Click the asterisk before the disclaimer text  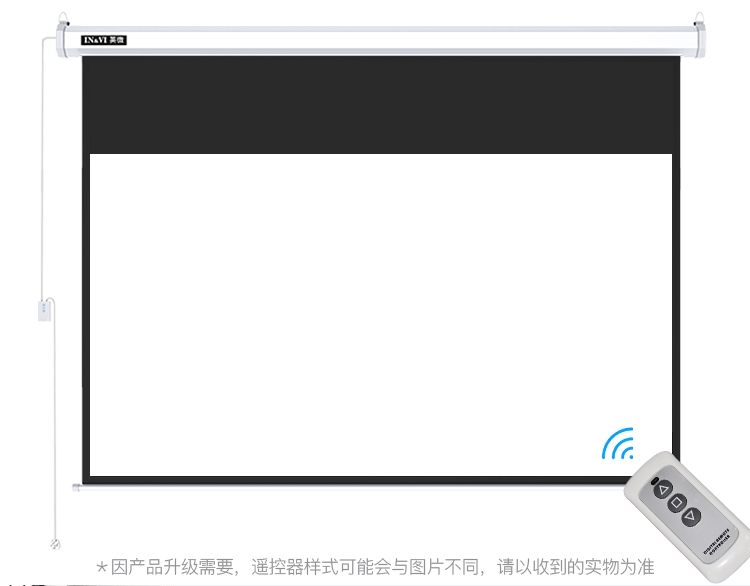point(102,567)
